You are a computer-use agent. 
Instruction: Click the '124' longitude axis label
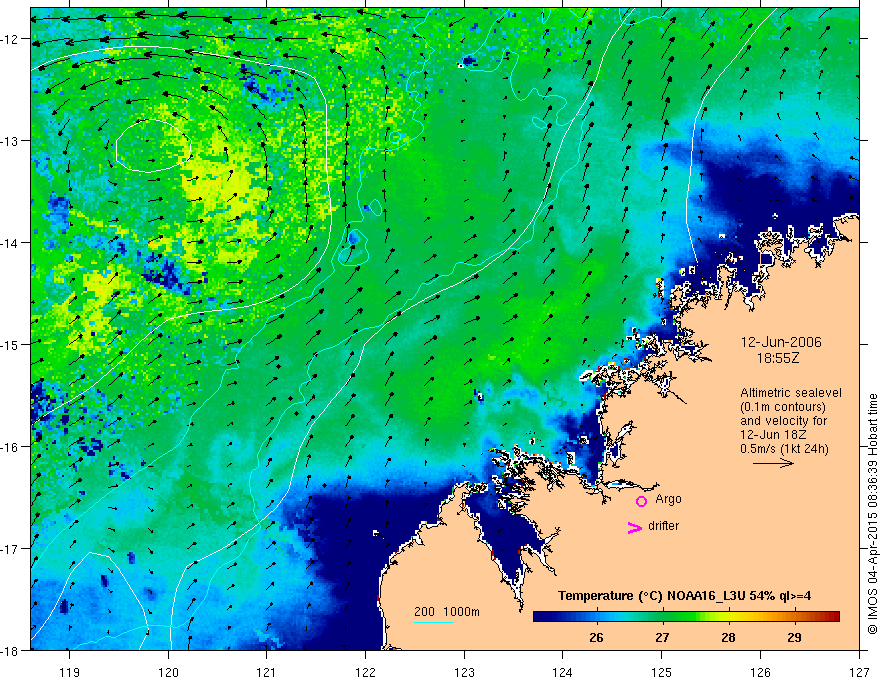[563, 672]
